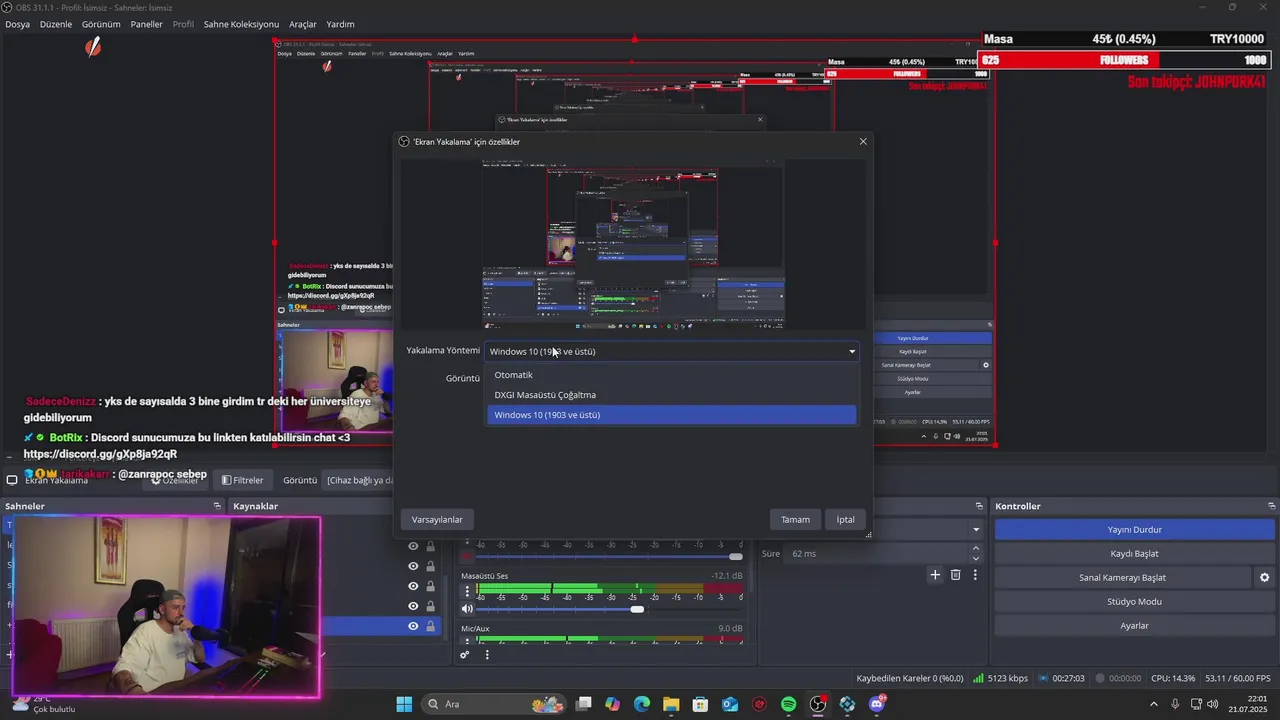Launch Microsoft Edge from taskbar
This screenshot has width=1280, height=720.
641,704
